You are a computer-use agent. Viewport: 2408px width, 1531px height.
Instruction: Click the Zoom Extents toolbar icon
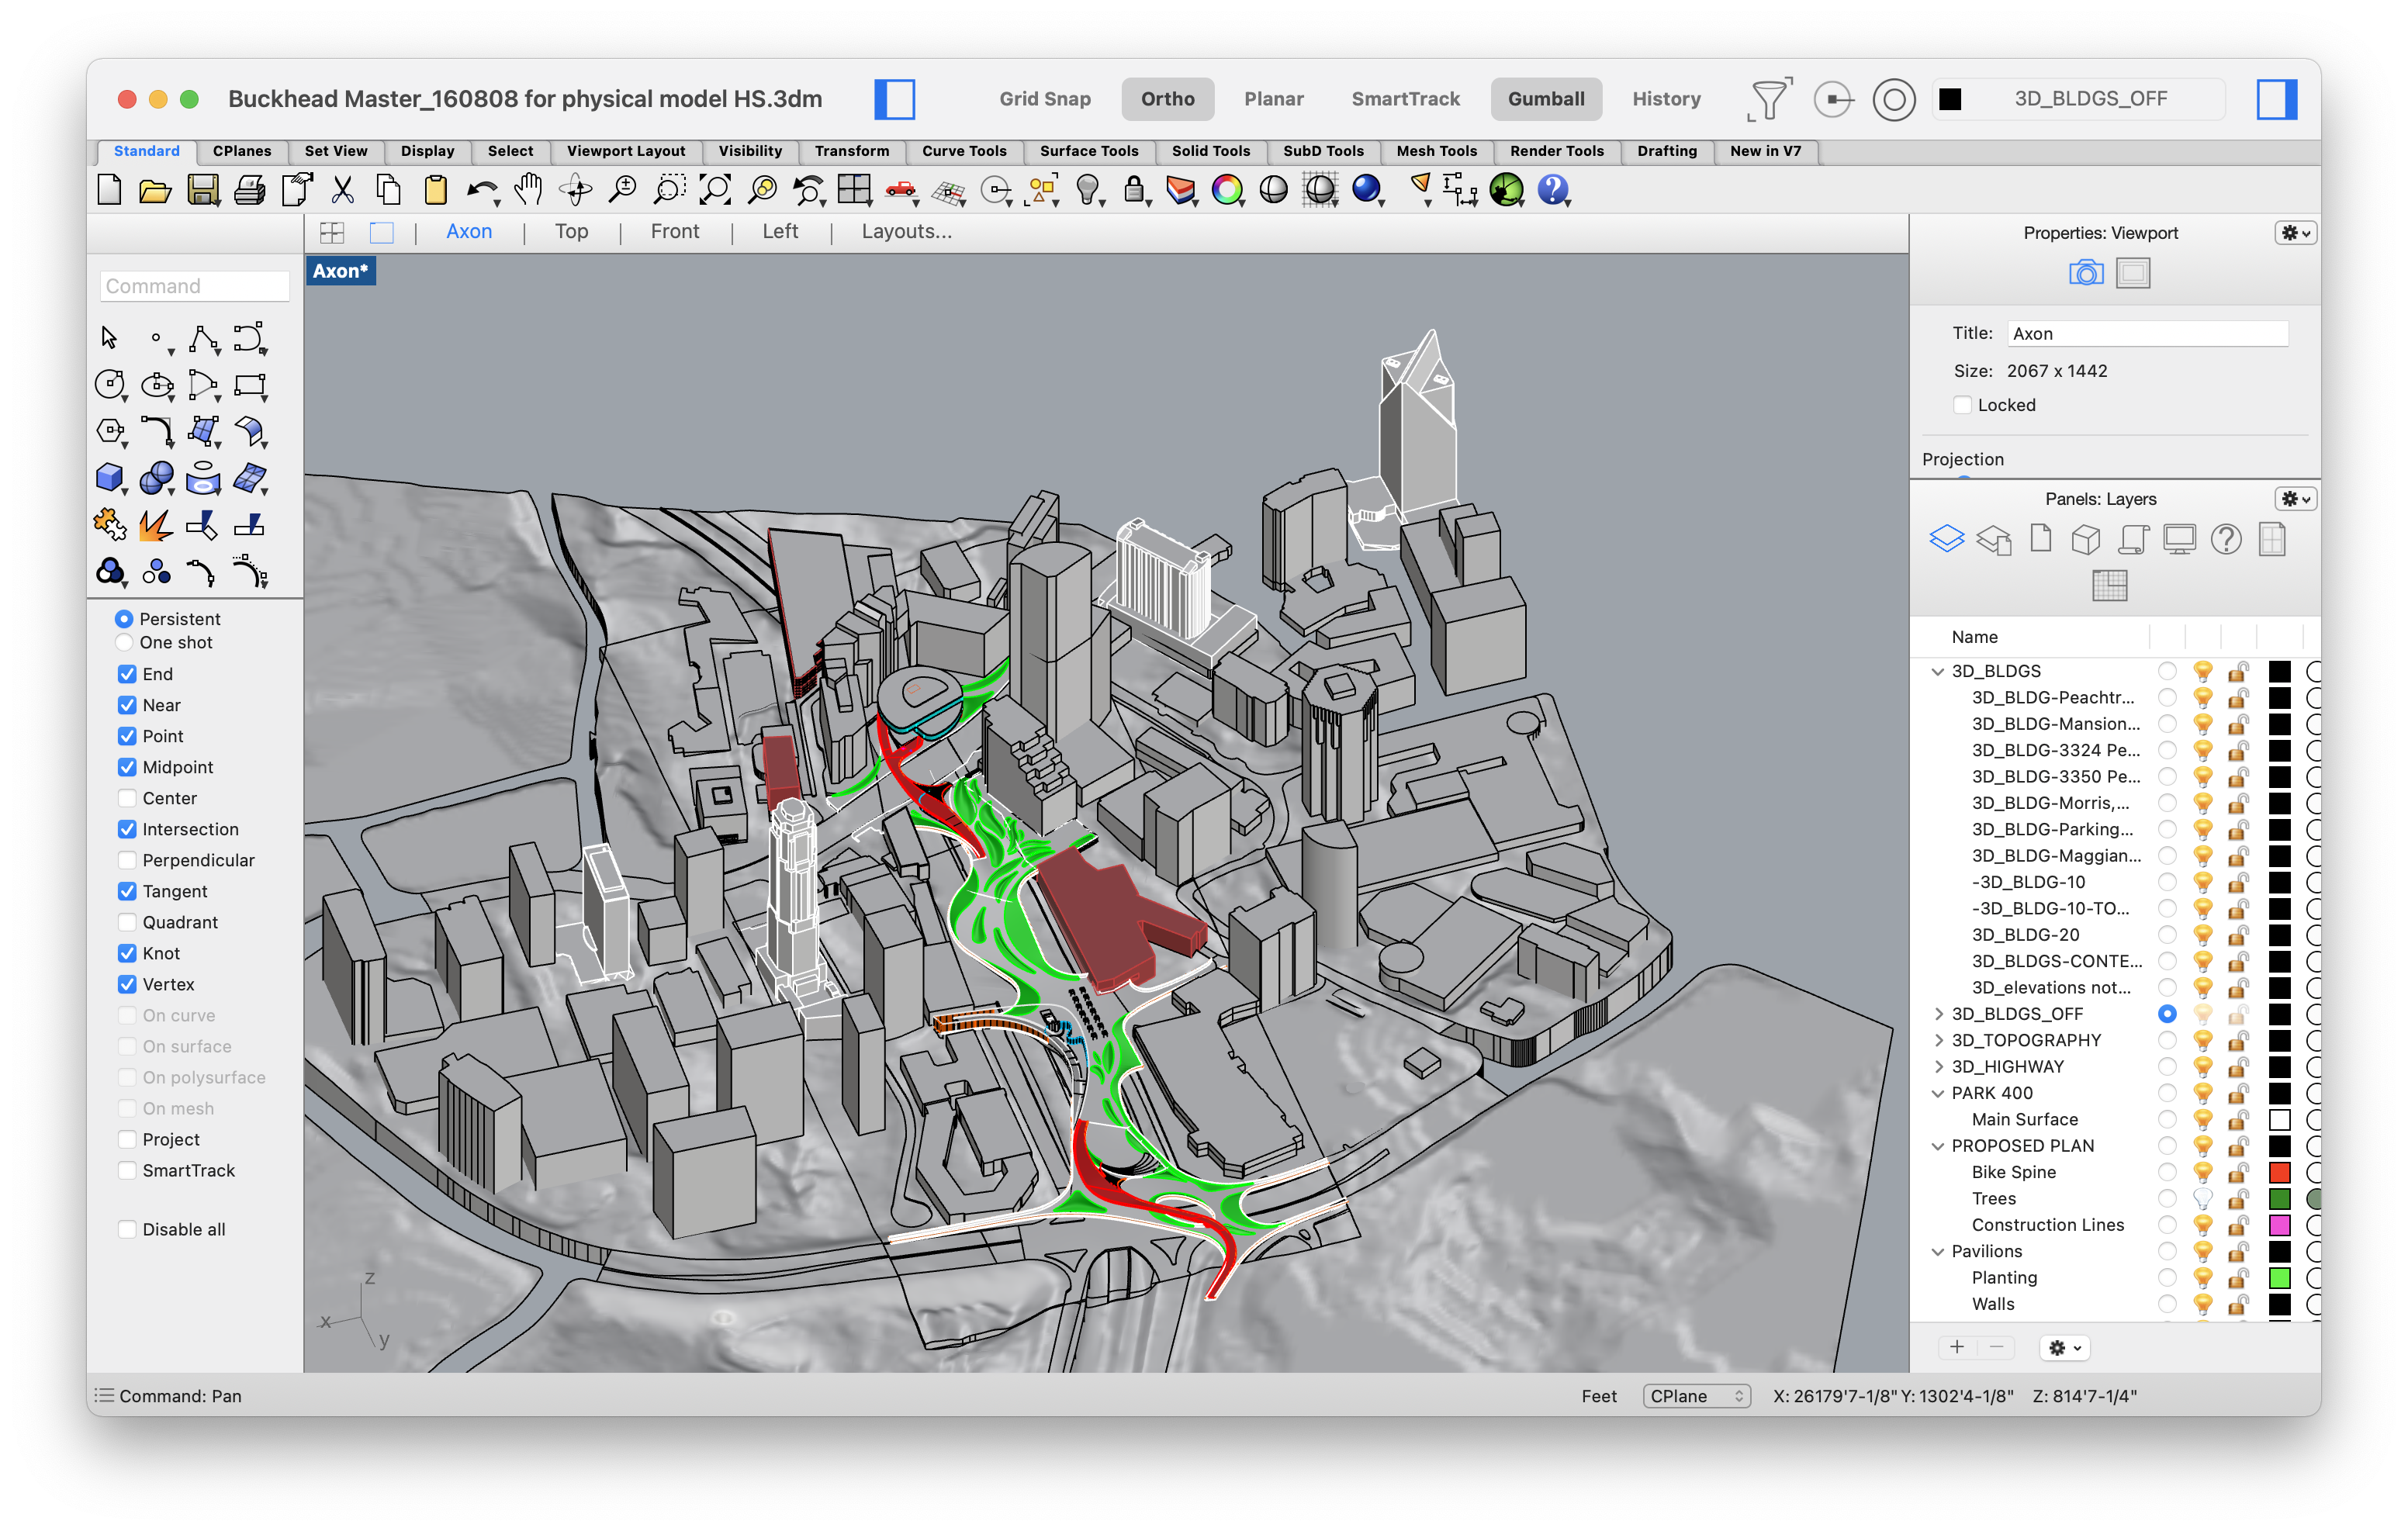[x=715, y=189]
